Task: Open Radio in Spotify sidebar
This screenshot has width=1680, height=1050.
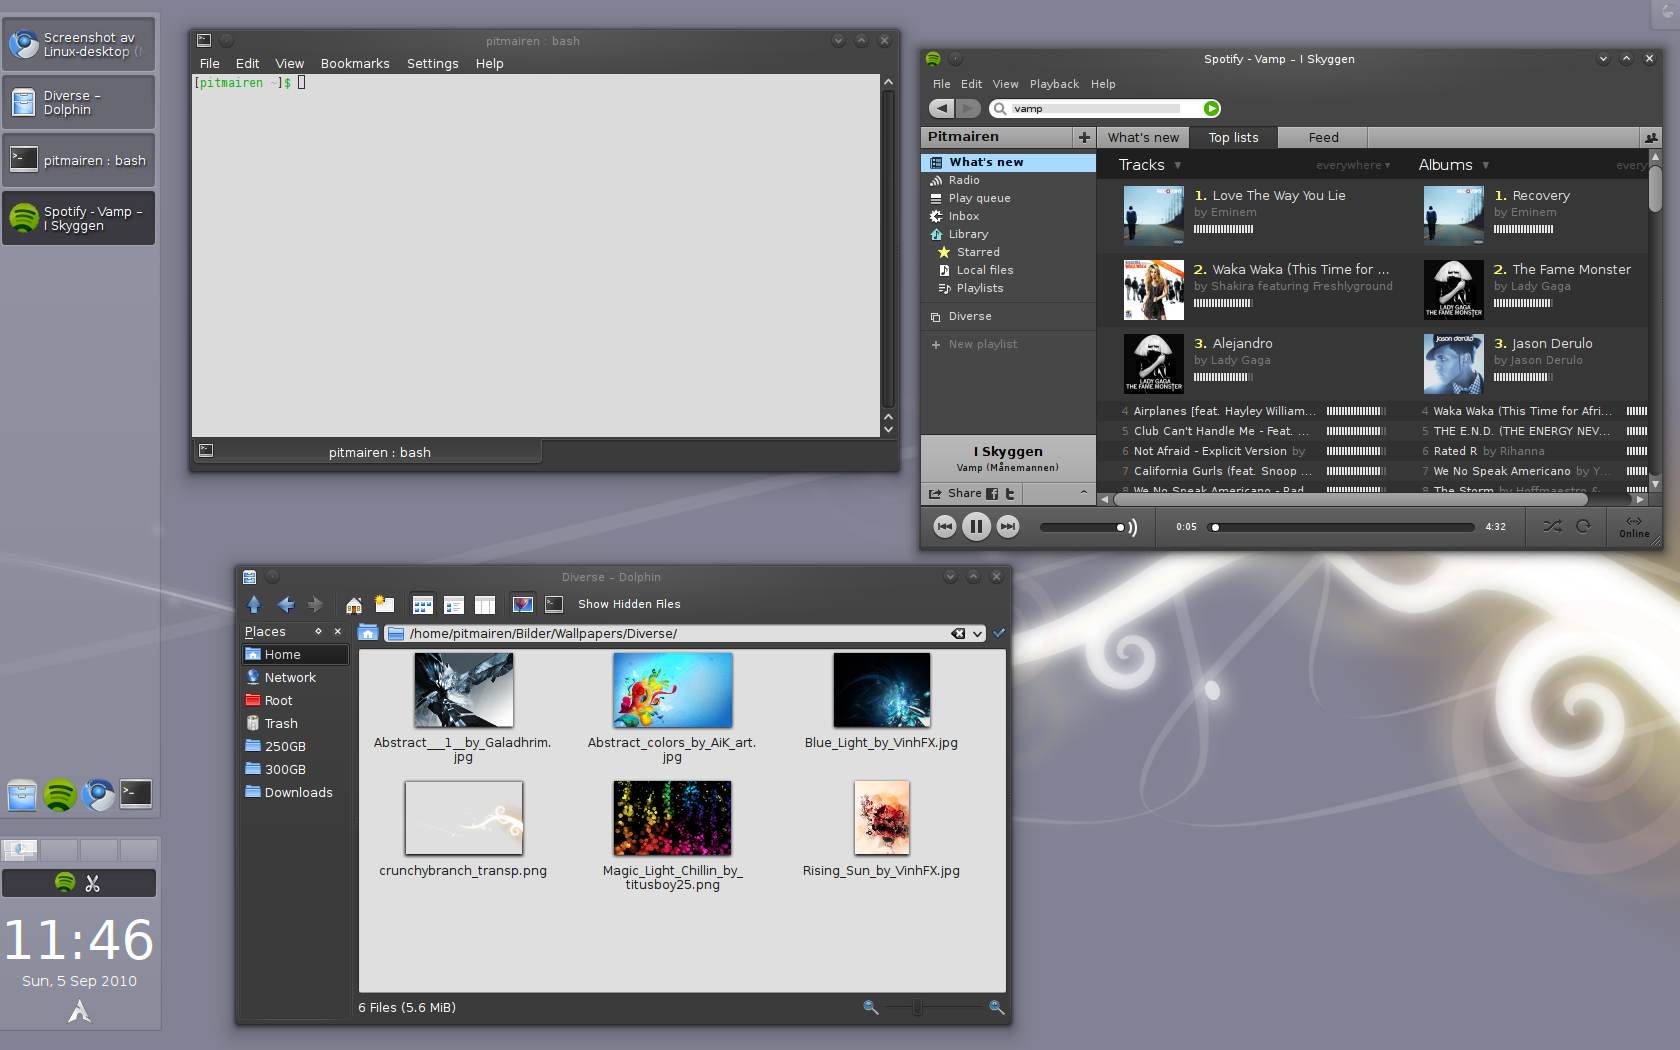Action: pos(1008,180)
